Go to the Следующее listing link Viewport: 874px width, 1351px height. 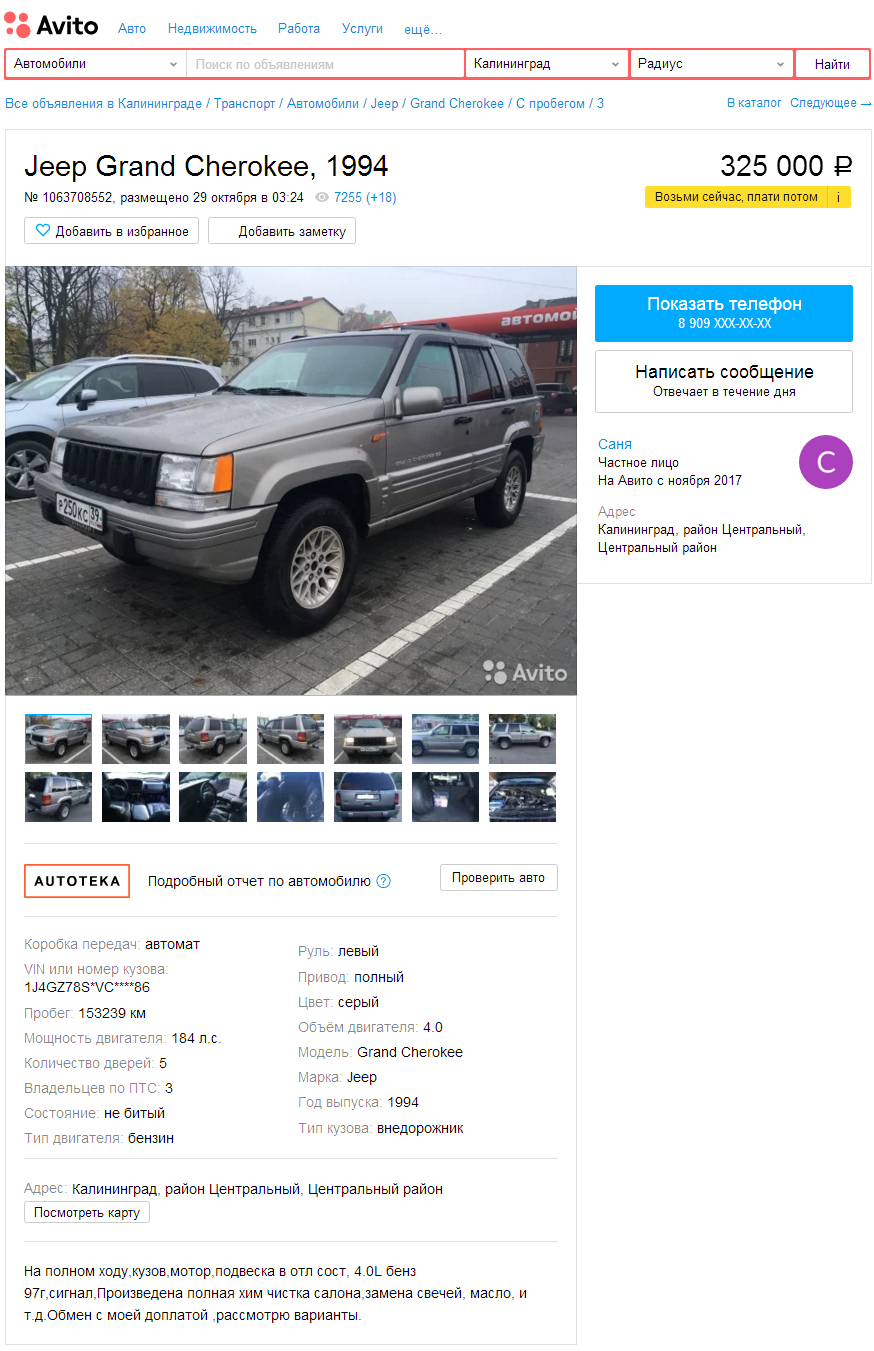(830, 103)
